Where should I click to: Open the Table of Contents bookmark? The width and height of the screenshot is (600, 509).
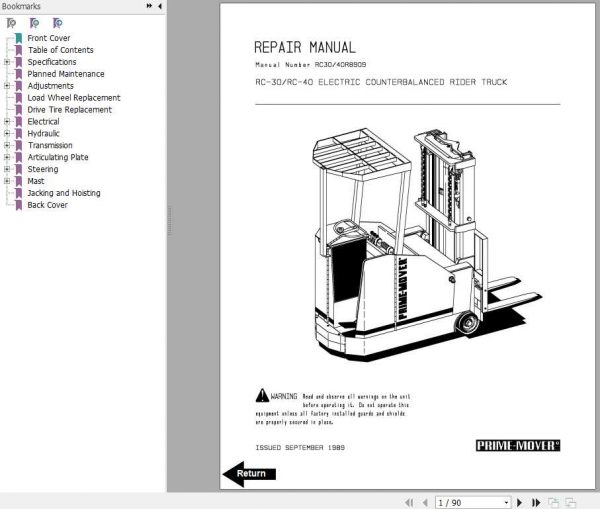(x=60, y=50)
